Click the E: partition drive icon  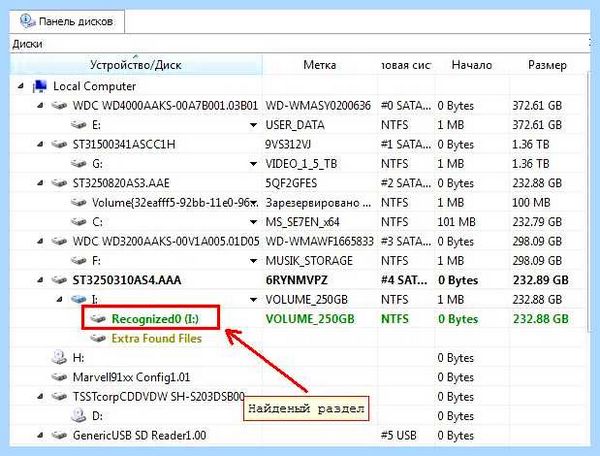(79, 125)
